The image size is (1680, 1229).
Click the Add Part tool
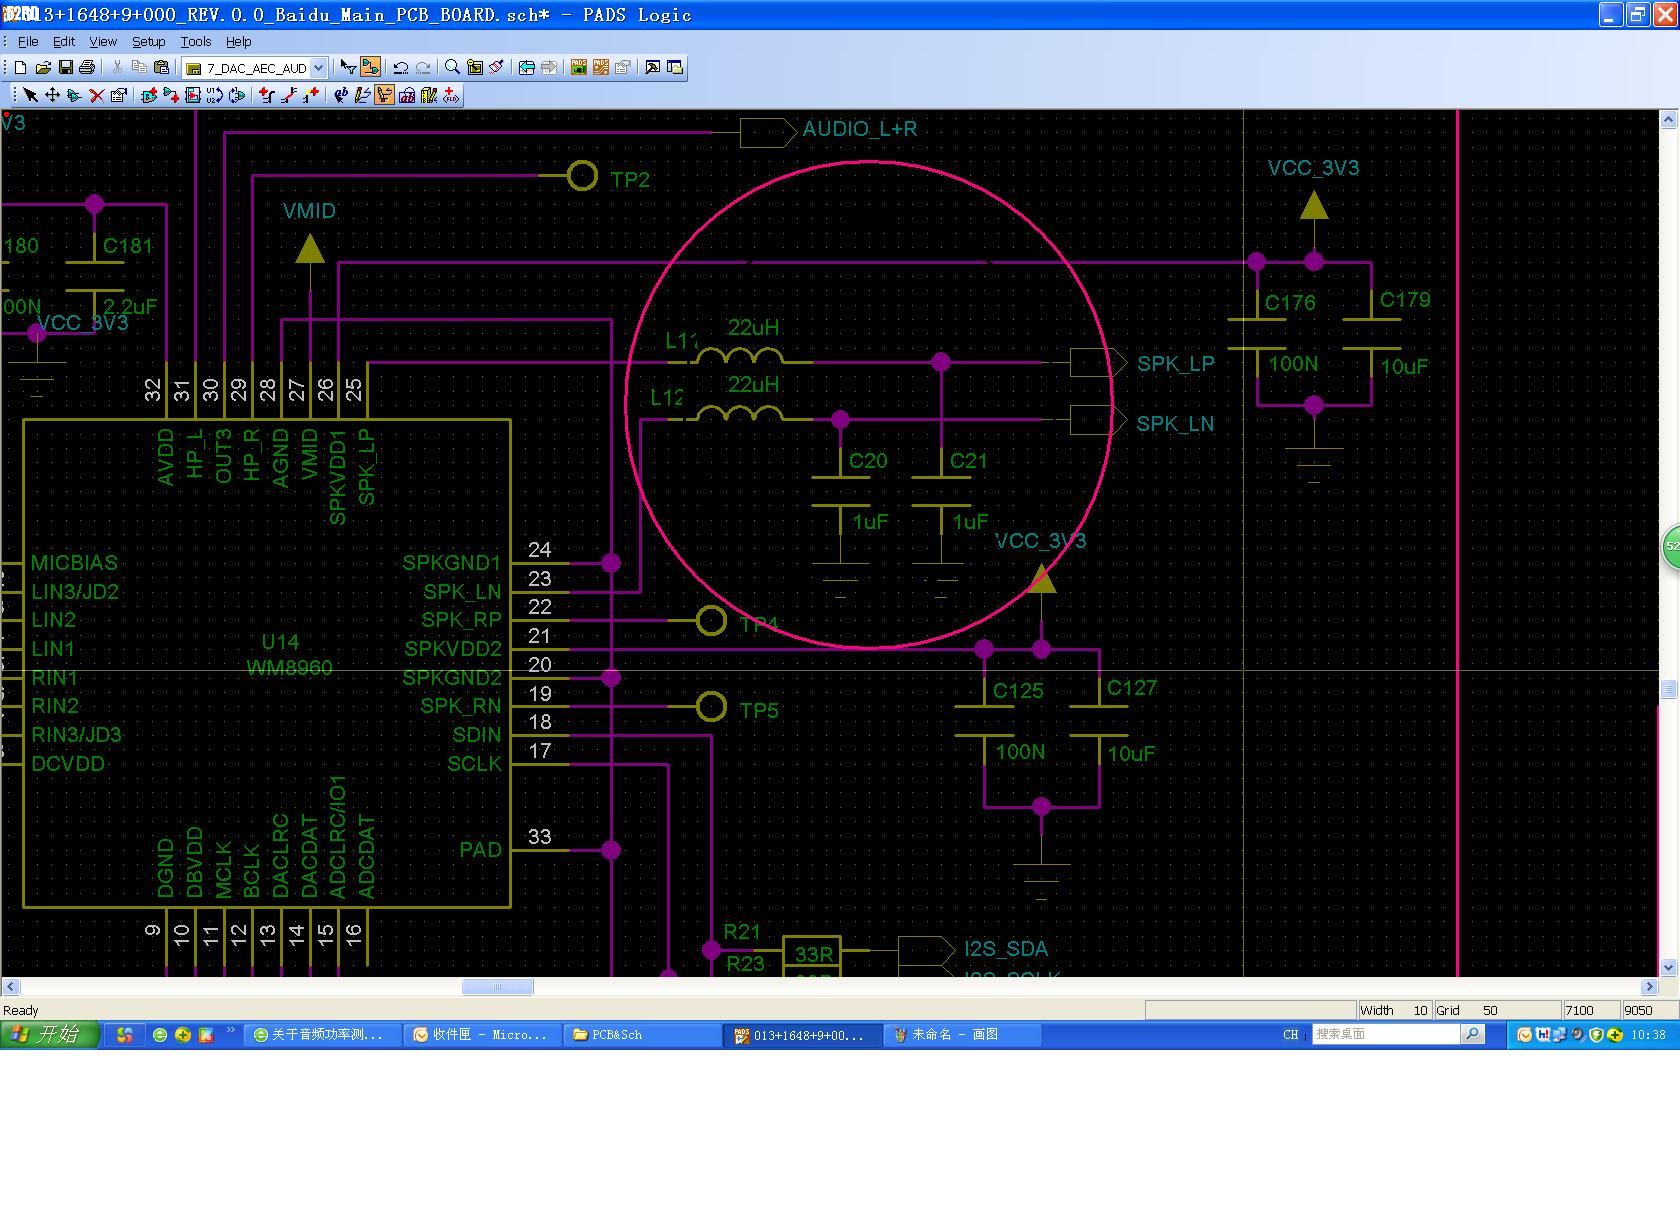[149, 95]
